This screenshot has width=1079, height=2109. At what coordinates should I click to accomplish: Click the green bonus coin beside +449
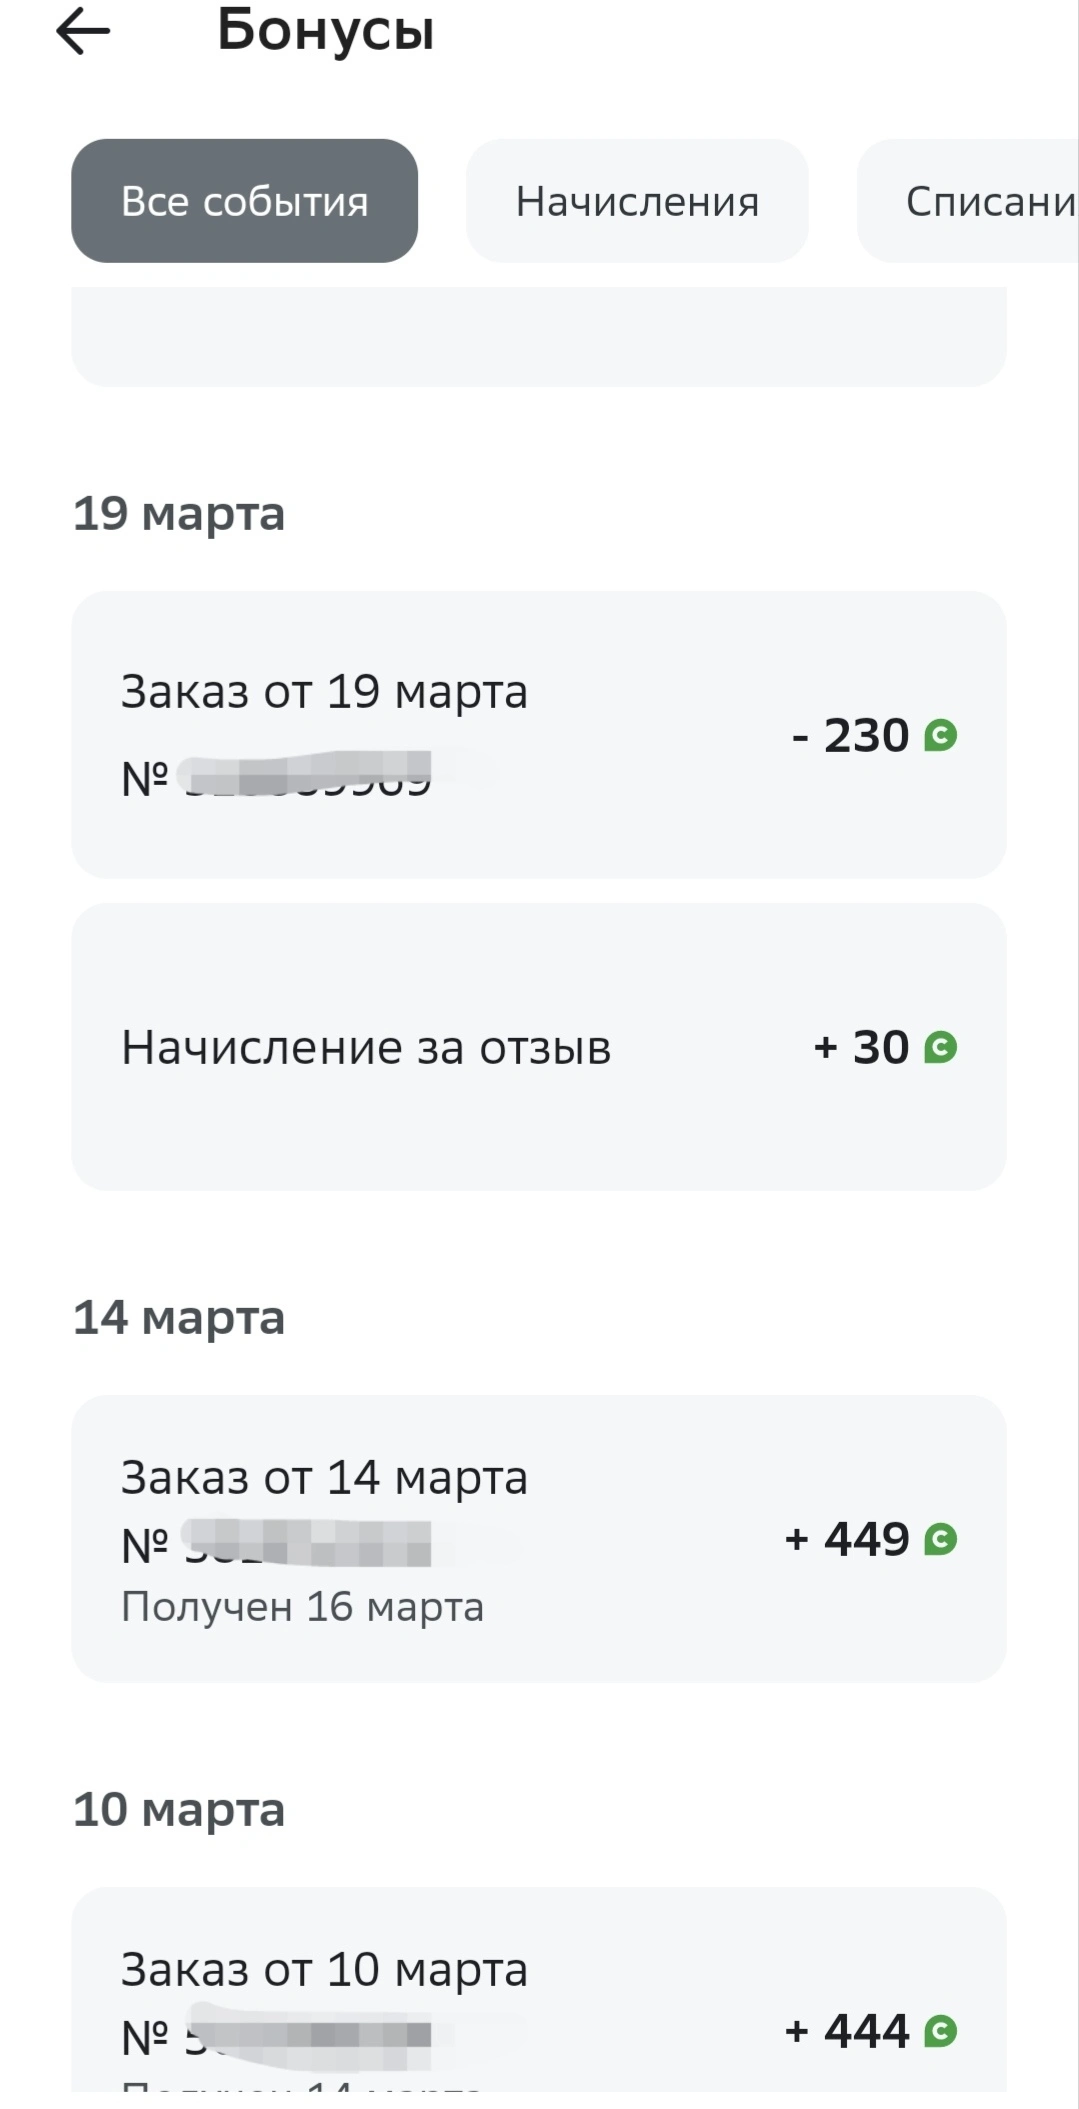pyautogui.click(x=940, y=1539)
